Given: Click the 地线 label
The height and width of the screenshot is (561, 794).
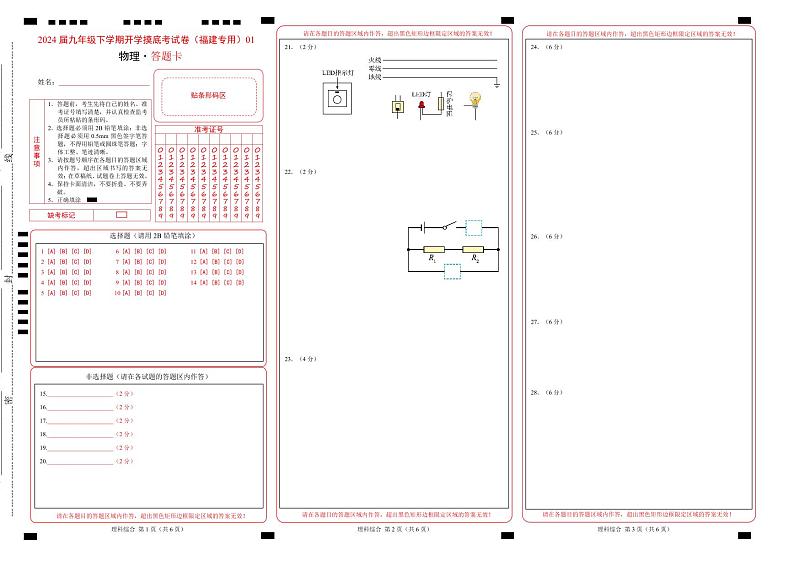Looking at the screenshot, I should click(375, 77).
